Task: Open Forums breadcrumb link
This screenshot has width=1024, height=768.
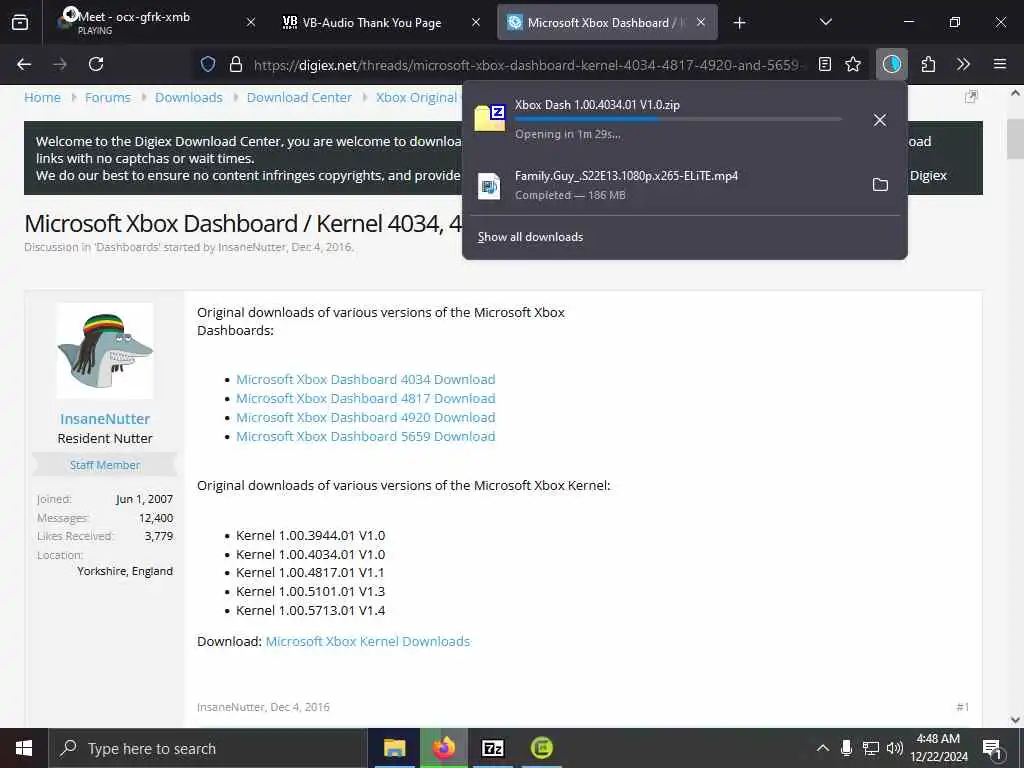Action: (108, 97)
